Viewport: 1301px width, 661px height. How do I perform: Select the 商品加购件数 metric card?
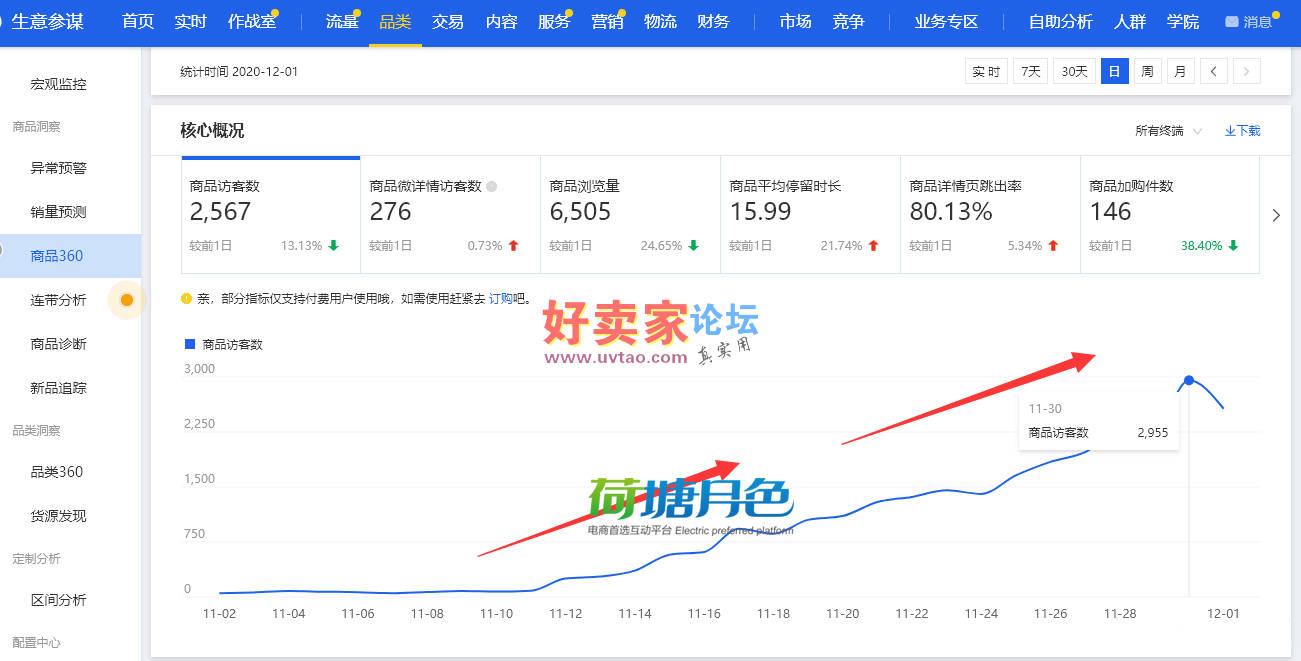click(x=1169, y=214)
